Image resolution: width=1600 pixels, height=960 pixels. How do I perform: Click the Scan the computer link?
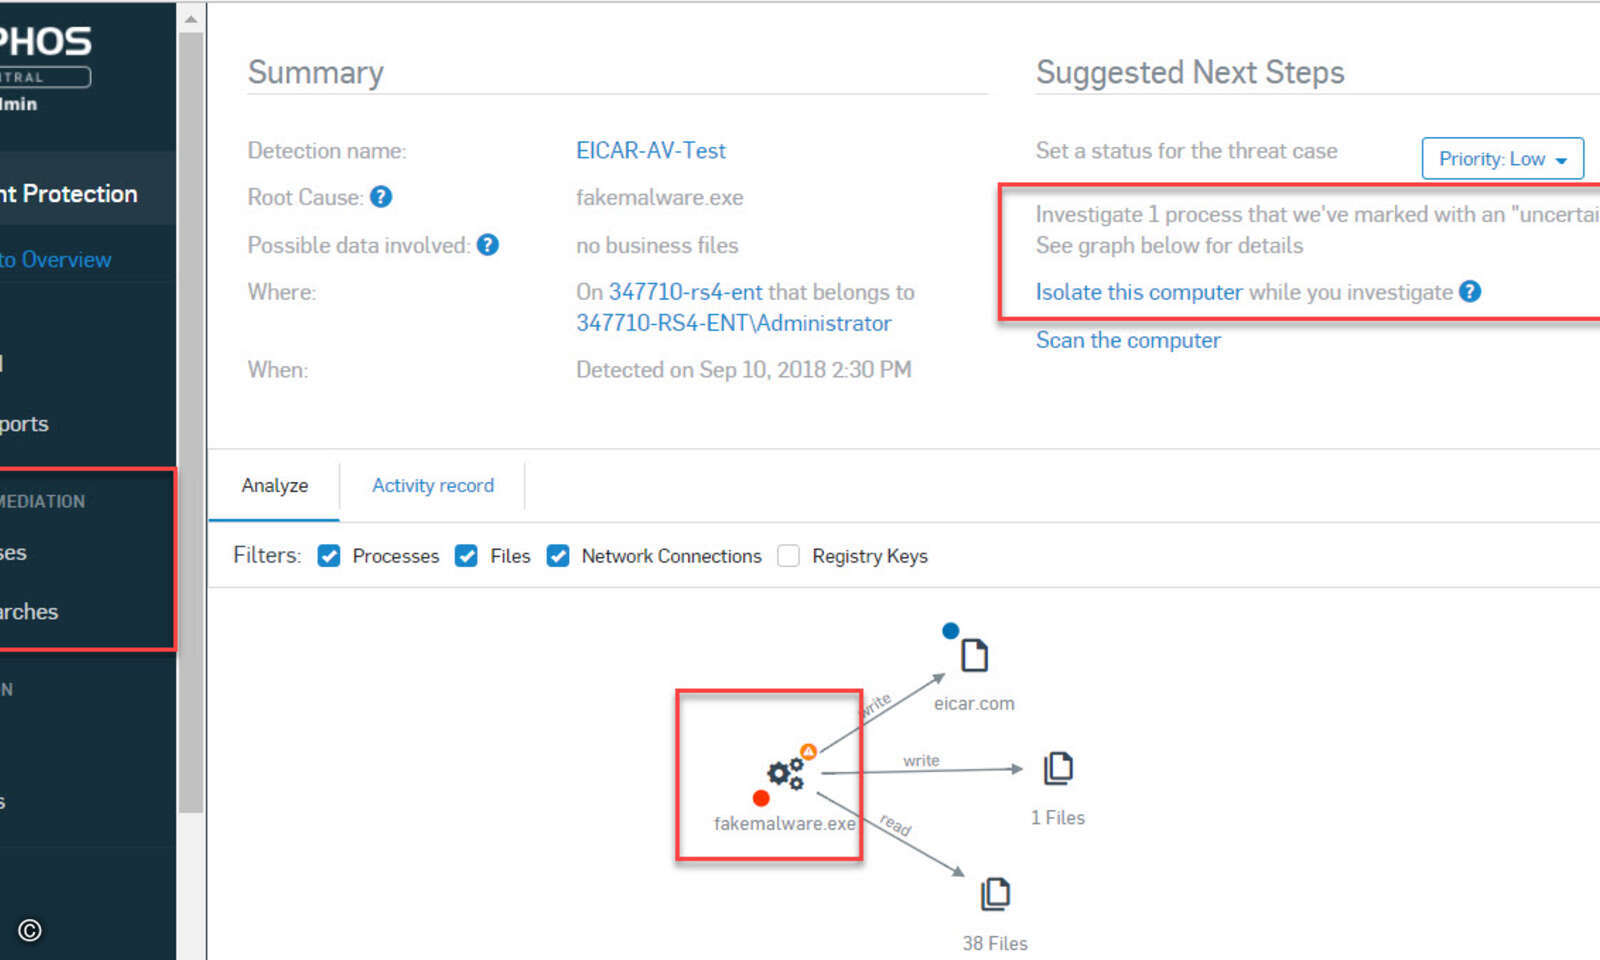tap(1127, 340)
